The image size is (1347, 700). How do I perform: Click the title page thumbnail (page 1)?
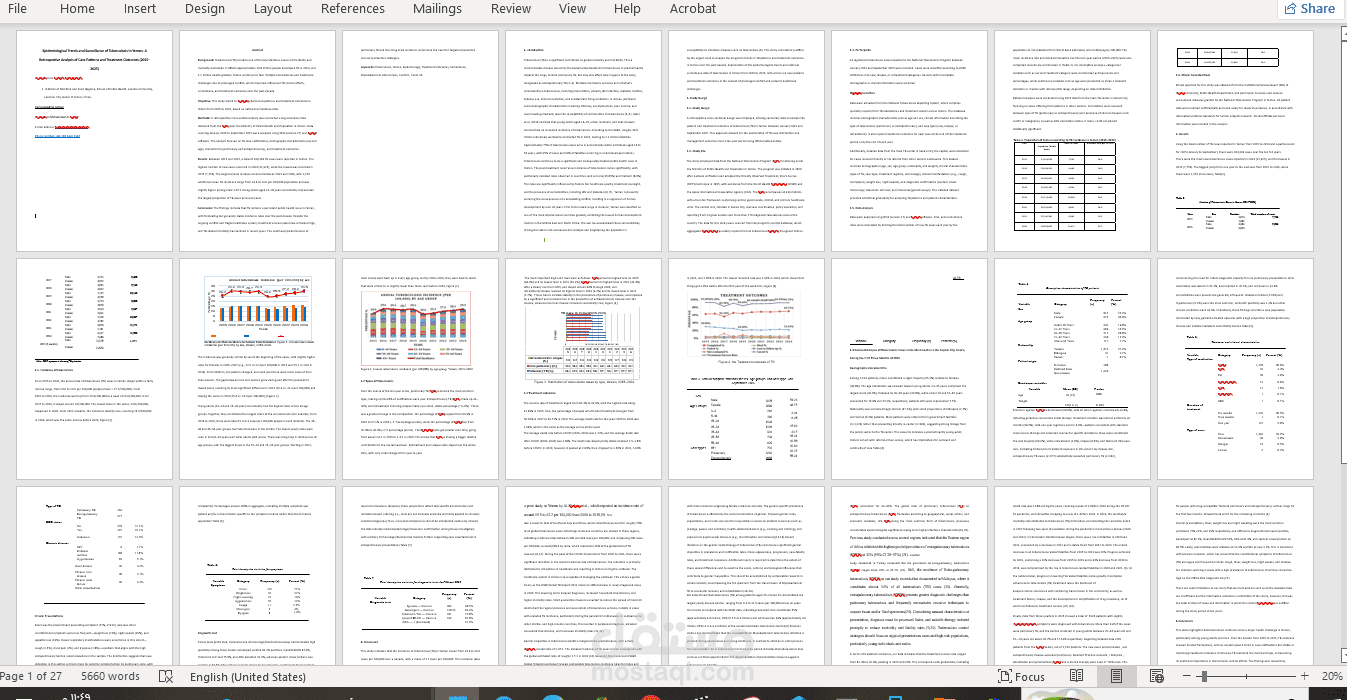(x=93, y=141)
